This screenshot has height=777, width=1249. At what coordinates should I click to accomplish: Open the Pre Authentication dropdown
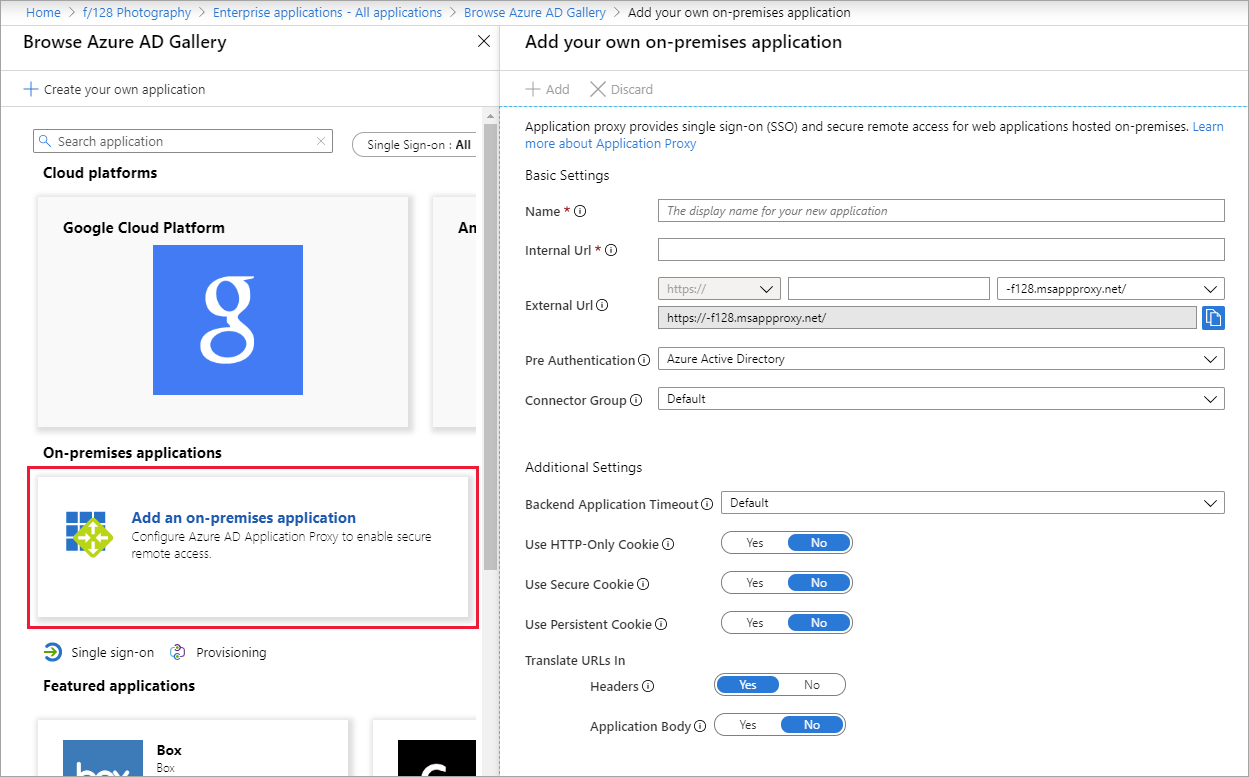pos(941,359)
